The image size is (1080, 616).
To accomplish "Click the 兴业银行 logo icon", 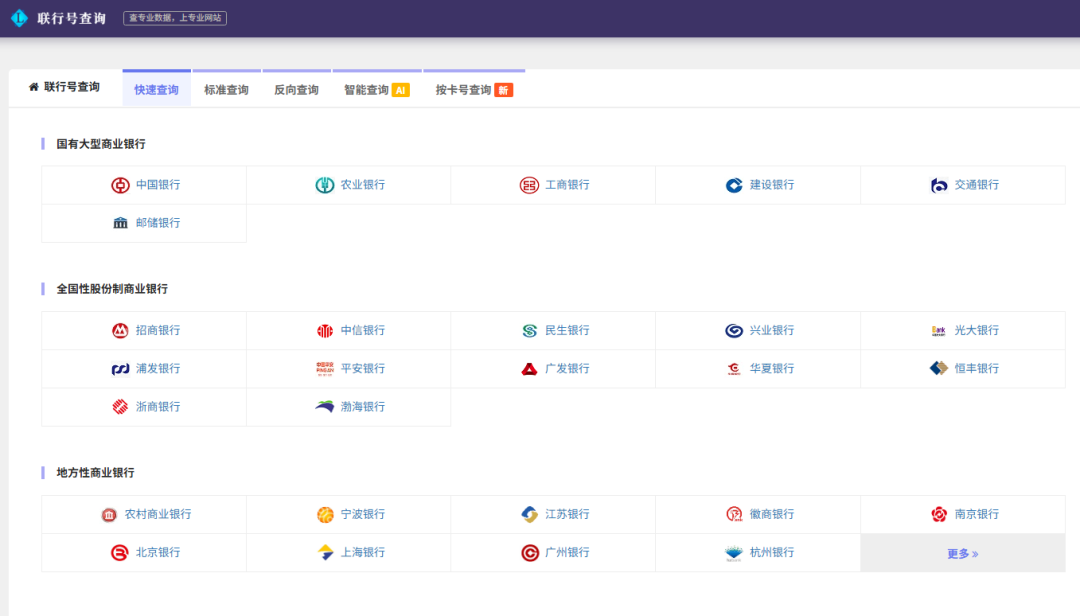I will [734, 331].
